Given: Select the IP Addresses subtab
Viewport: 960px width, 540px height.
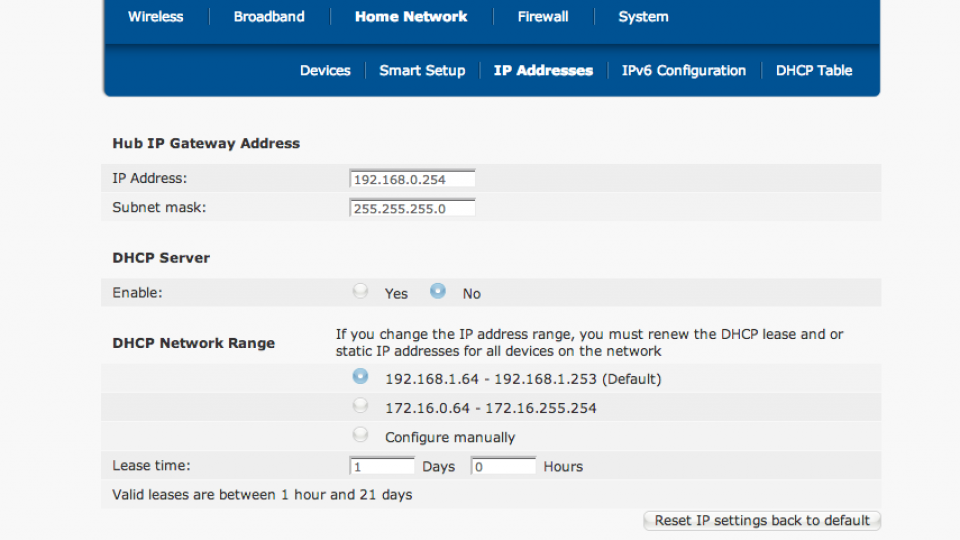Looking at the screenshot, I should 543,71.
